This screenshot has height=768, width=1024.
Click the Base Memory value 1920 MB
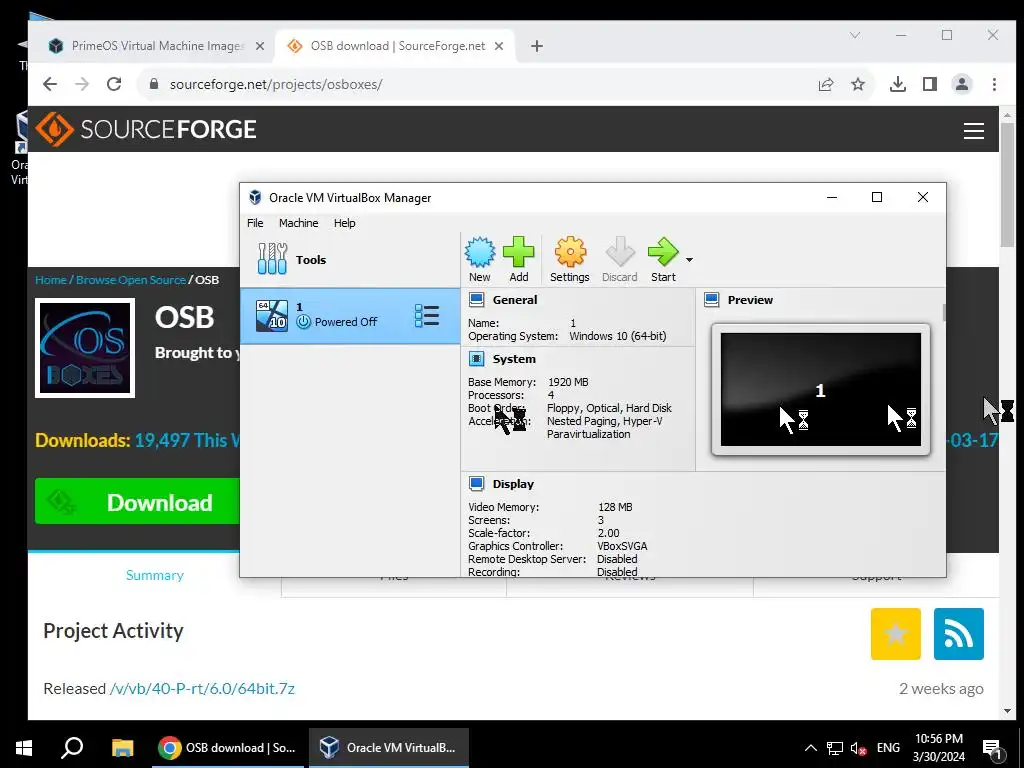(x=568, y=382)
